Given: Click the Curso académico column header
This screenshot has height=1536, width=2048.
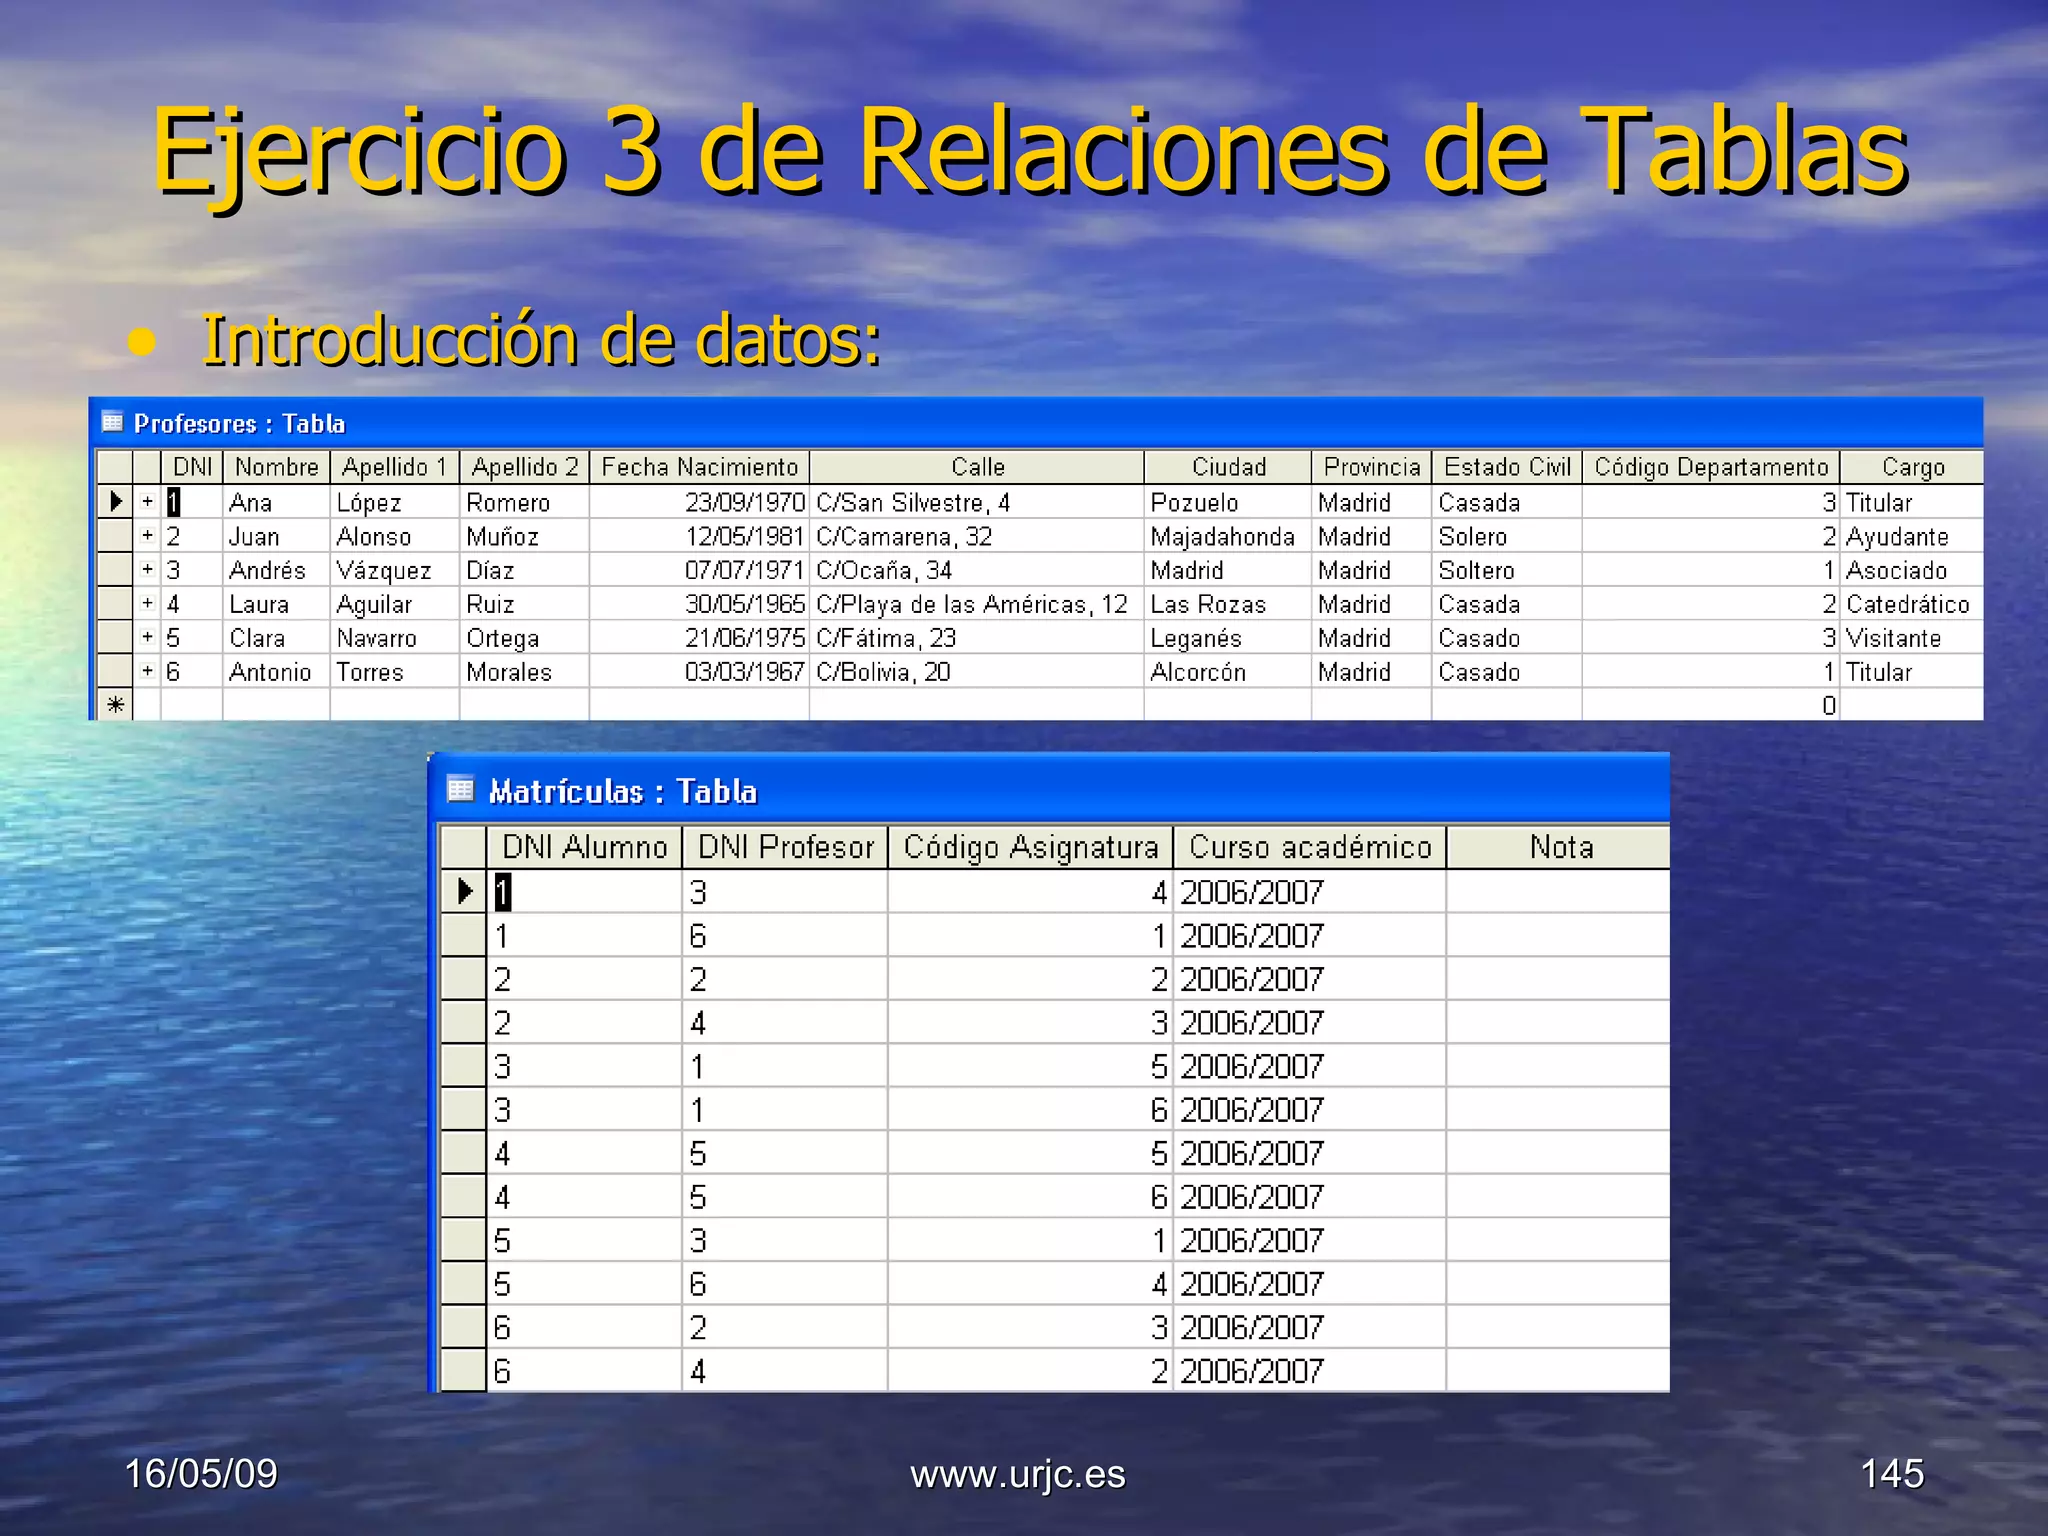Looking at the screenshot, I should click(x=1310, y=847).
